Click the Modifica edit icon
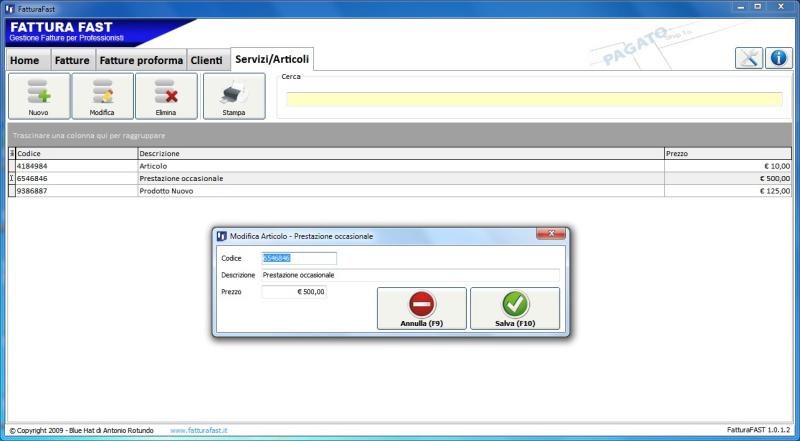This screenshot has height=441, width=800. tap(102, 94)
